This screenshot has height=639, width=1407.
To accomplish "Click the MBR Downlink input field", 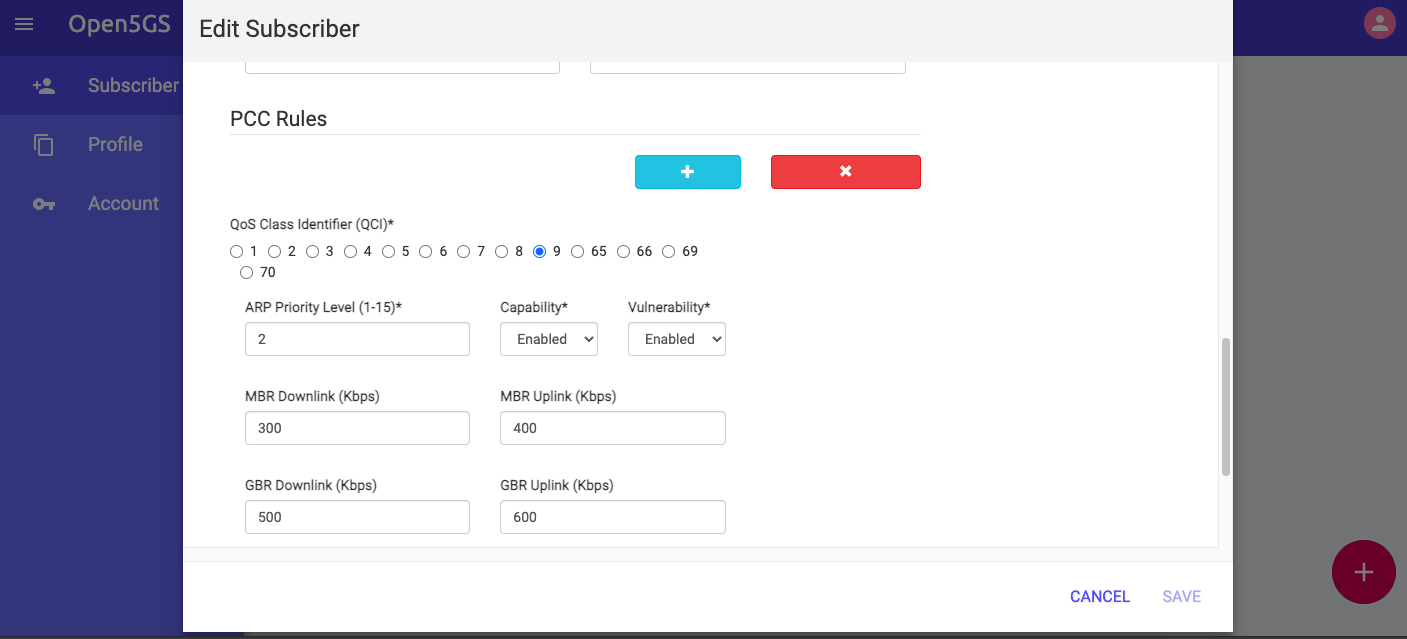I will coord(357,427).
